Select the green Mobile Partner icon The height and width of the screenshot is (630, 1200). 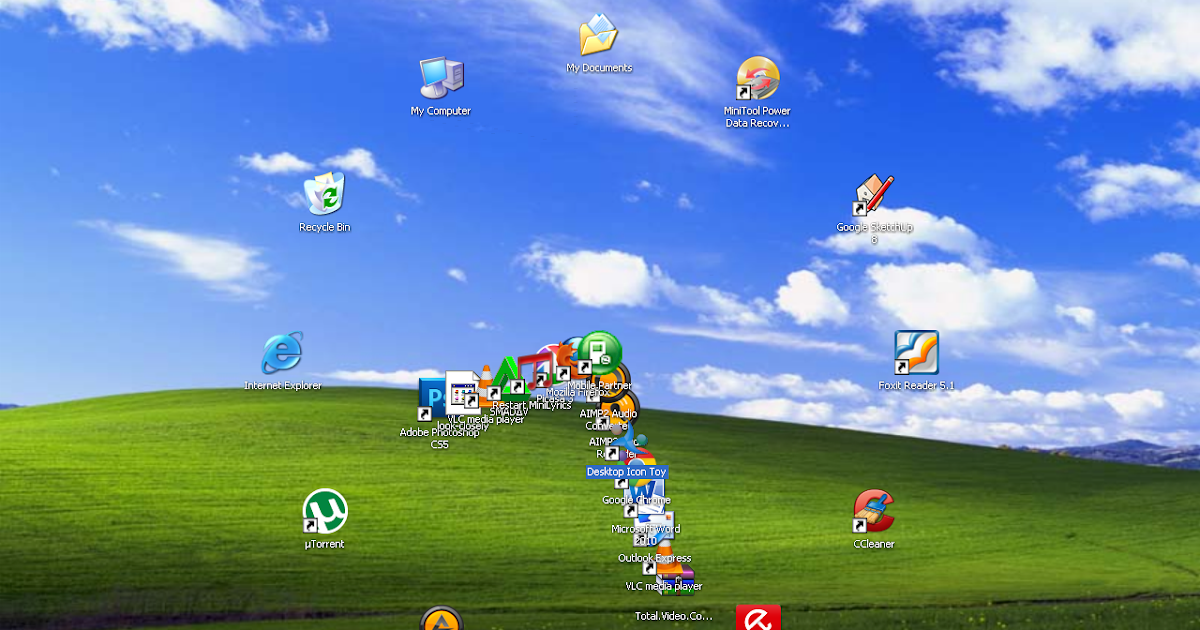coord(600,353)
